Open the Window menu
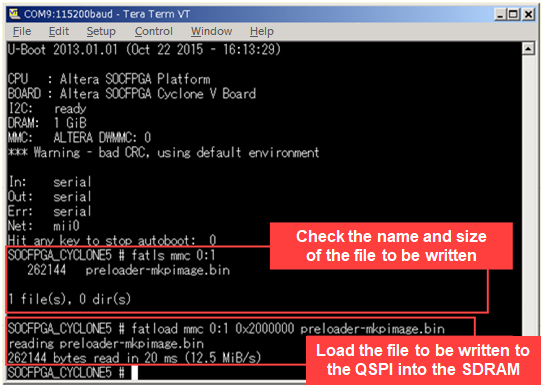544x388 pixels. coord(211,32)
